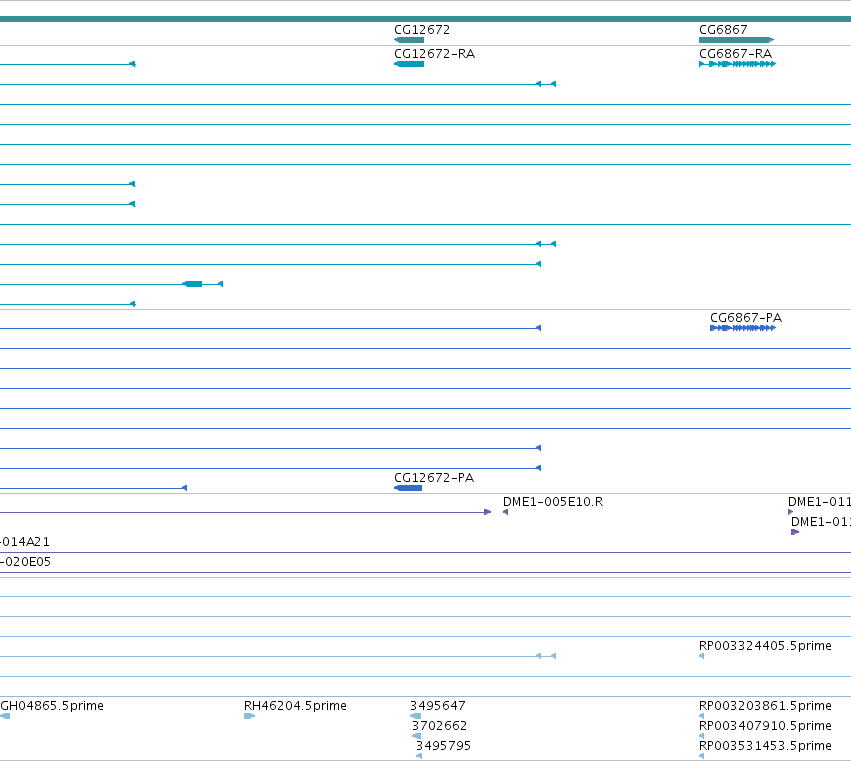Click the thick teal chromosome bar at top

click(426, 19)
